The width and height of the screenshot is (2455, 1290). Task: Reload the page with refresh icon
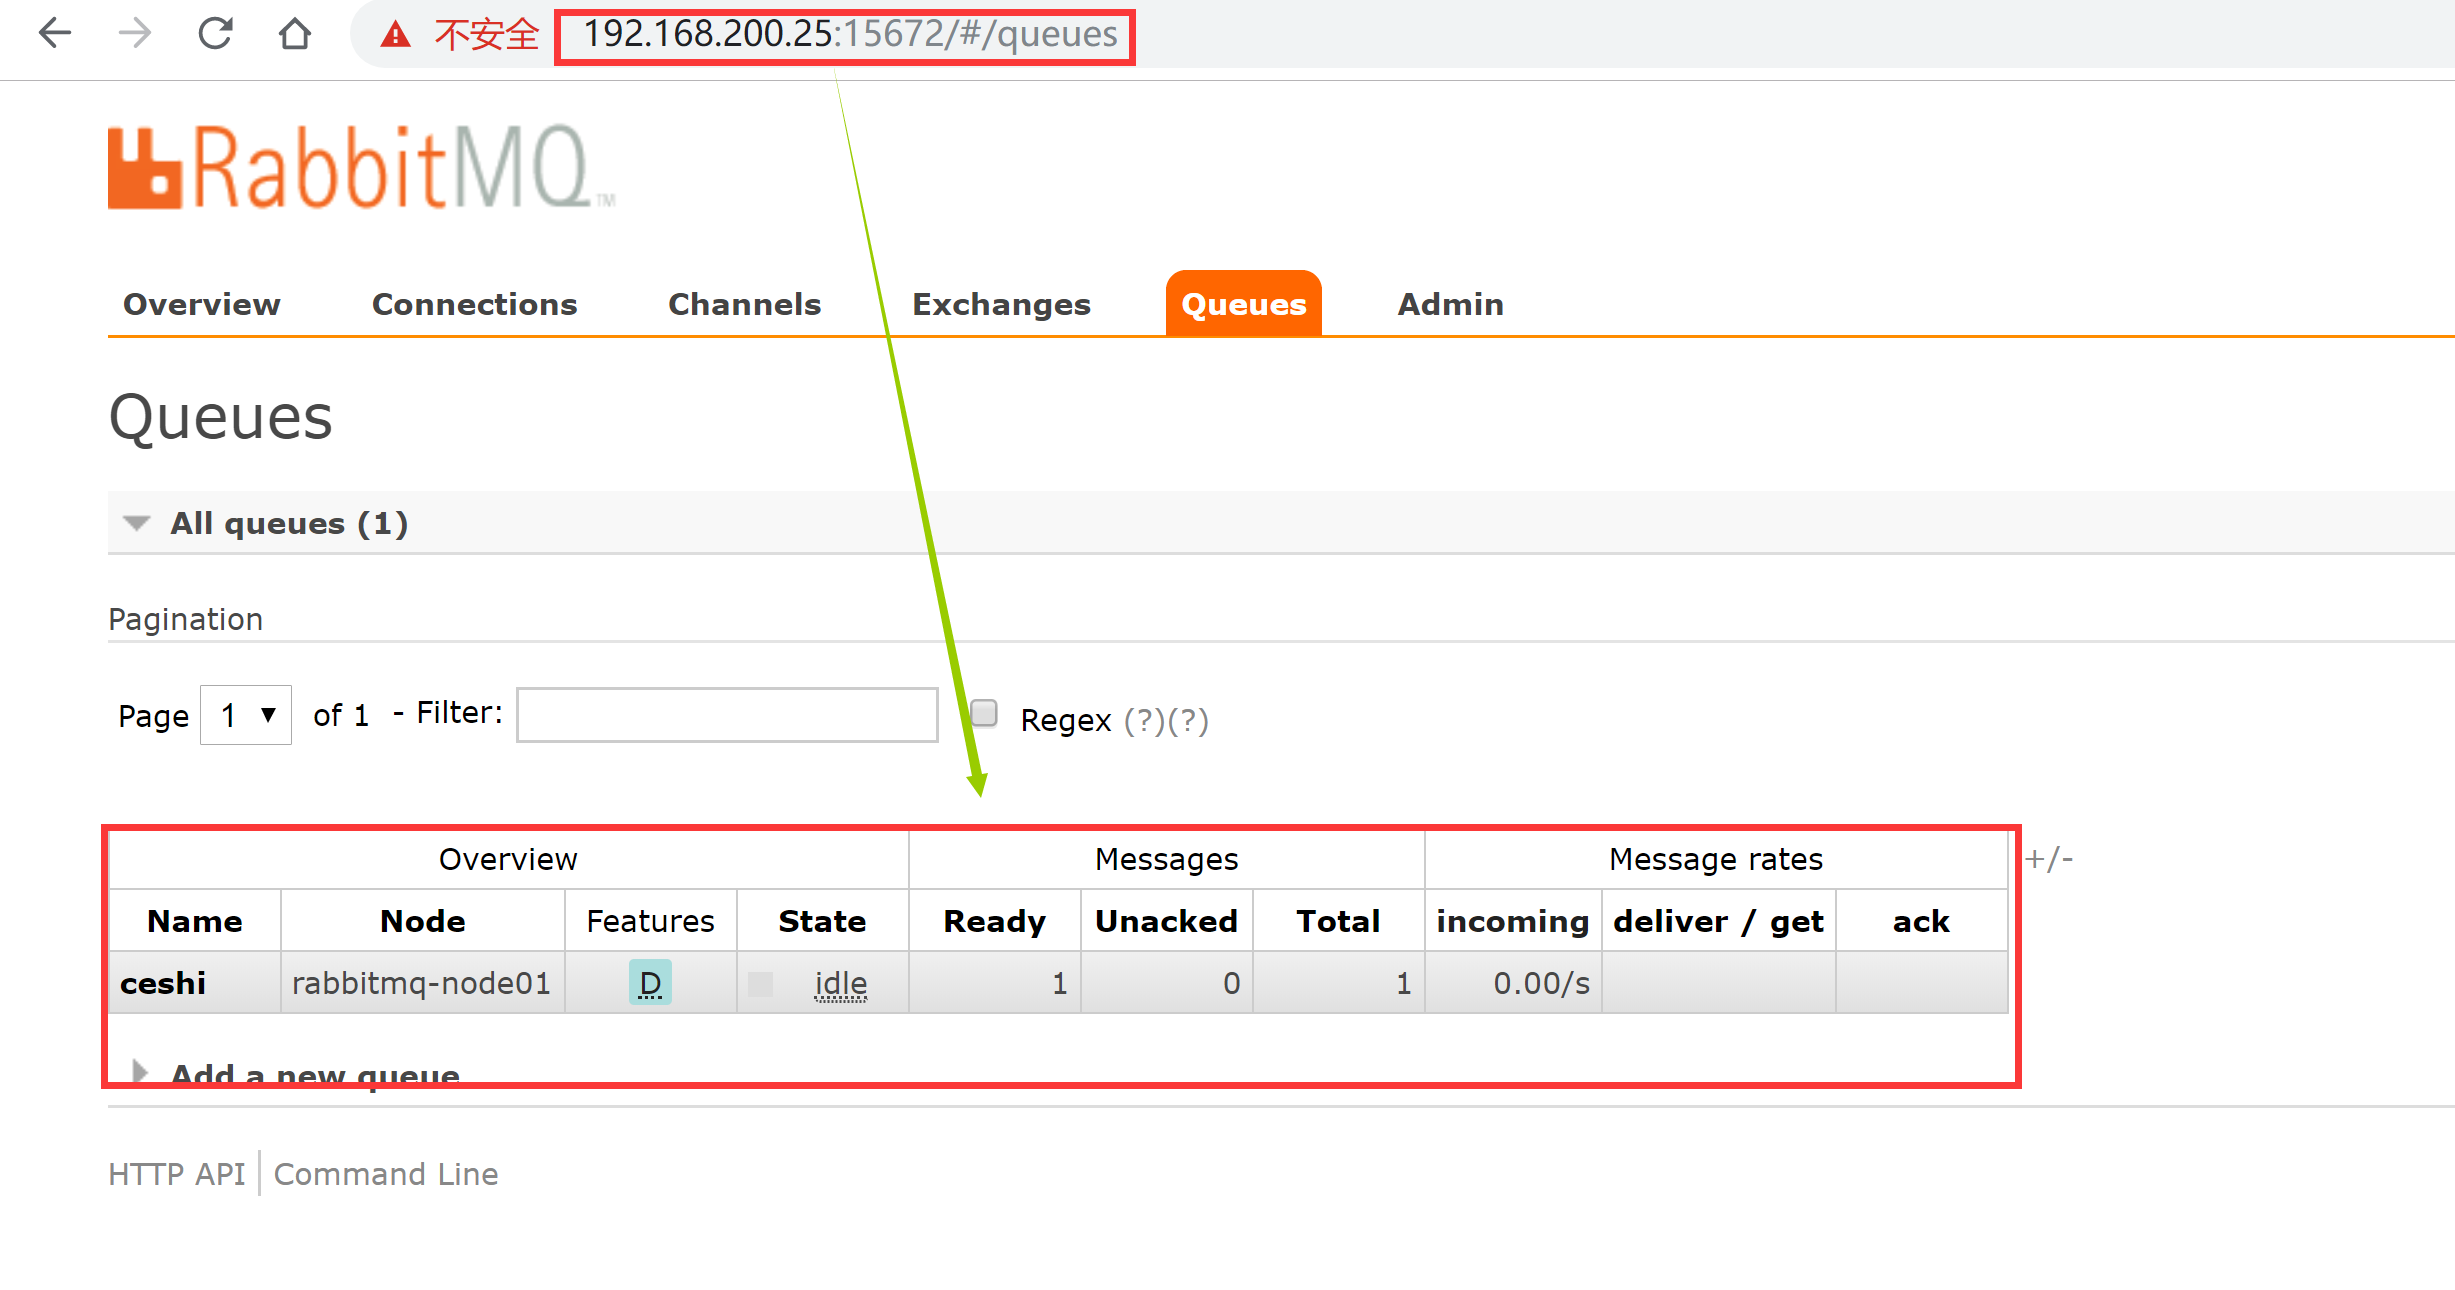[x=215, y=33]
